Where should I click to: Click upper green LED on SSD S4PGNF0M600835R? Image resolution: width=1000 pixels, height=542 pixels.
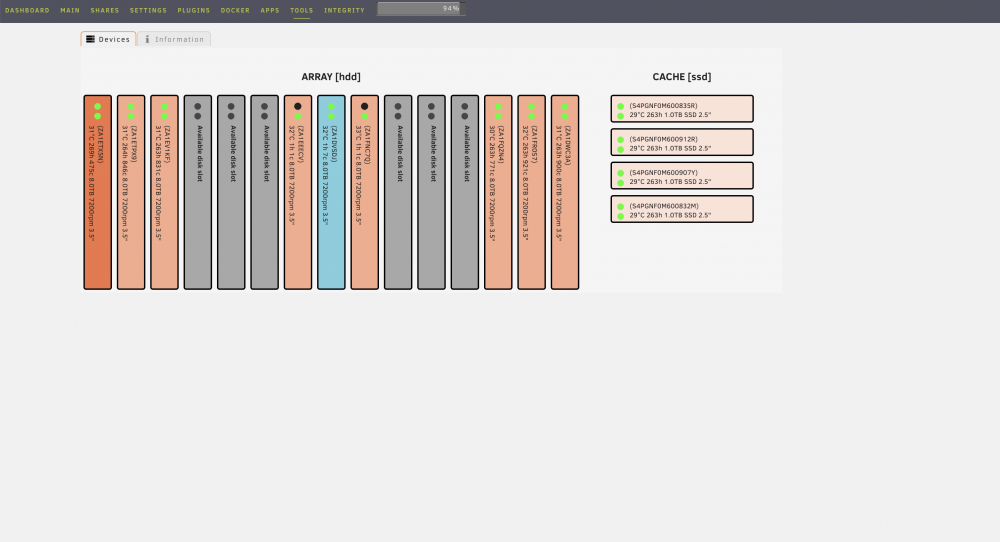tap(621, 106)
